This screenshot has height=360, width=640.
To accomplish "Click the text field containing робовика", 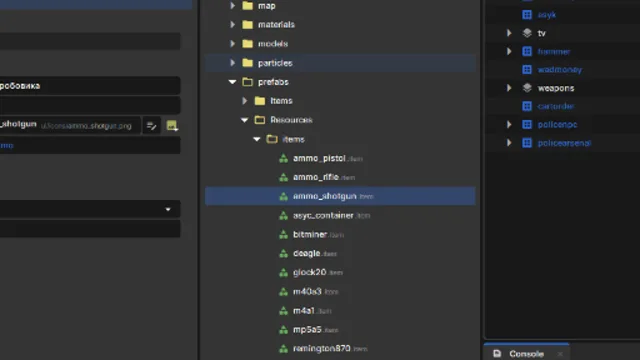I will click(x=90, y=86).
